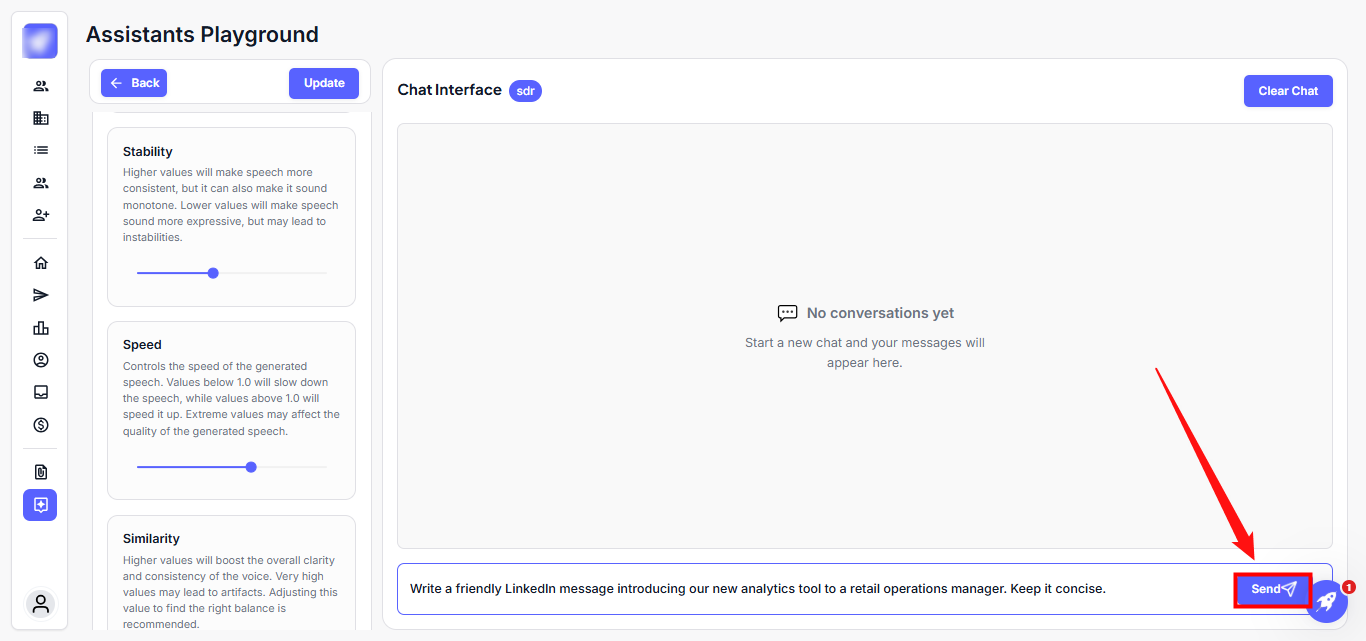Open the user profile avatar at sidebar bottom
This screenshot has height=641, width=1366.
(x=41, y=604)
